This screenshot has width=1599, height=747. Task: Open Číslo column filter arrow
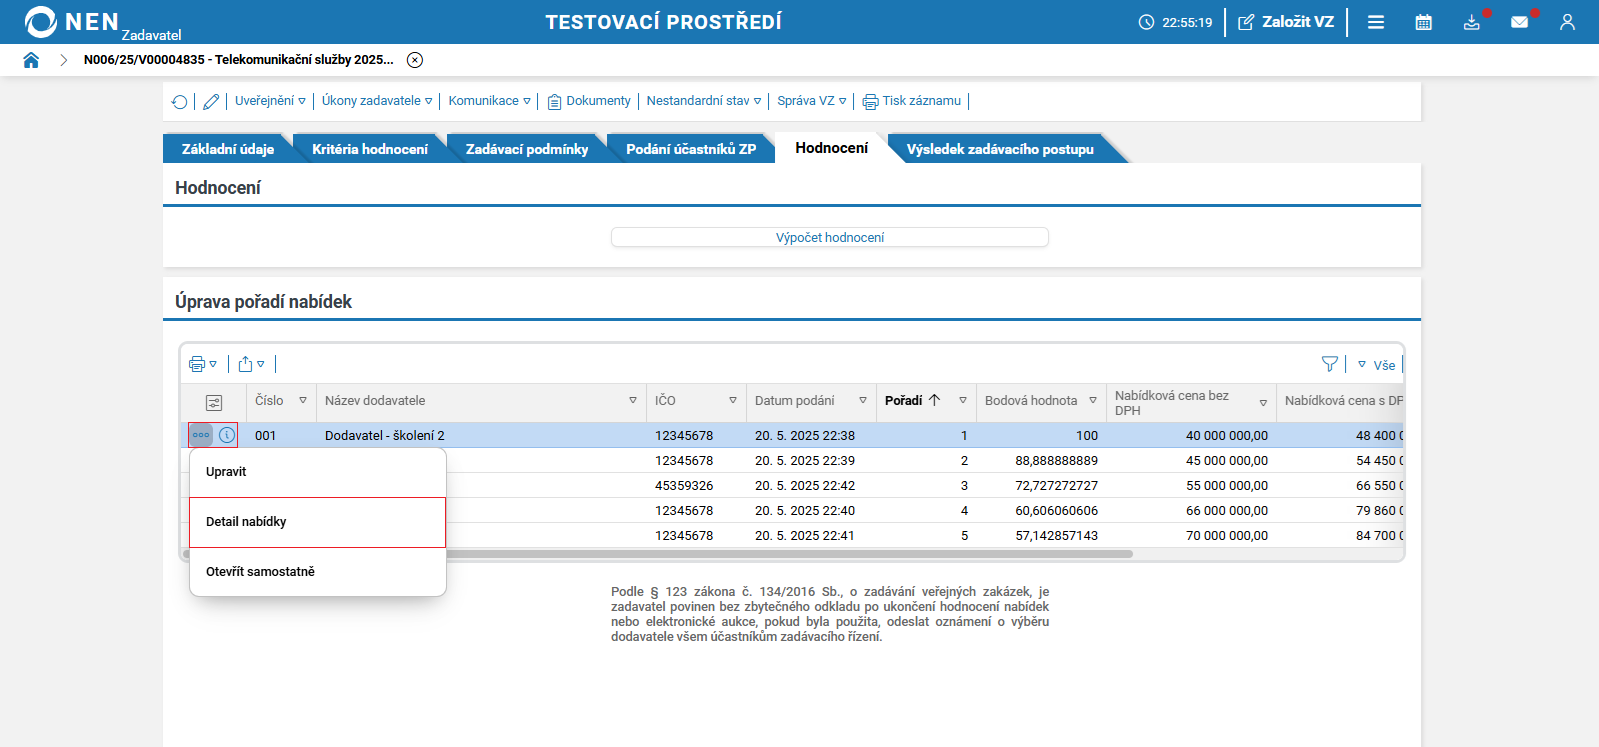303,400
